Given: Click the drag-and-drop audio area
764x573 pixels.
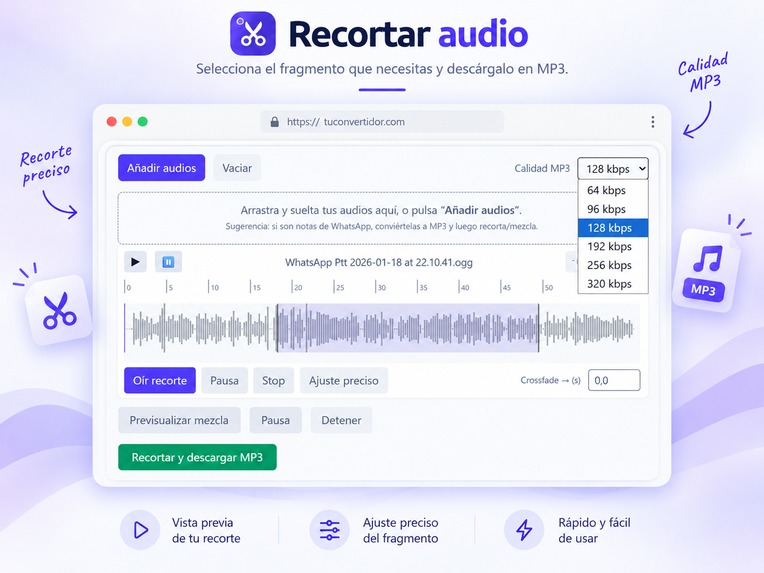Looking at the screenshot, I should coord(348,218).
